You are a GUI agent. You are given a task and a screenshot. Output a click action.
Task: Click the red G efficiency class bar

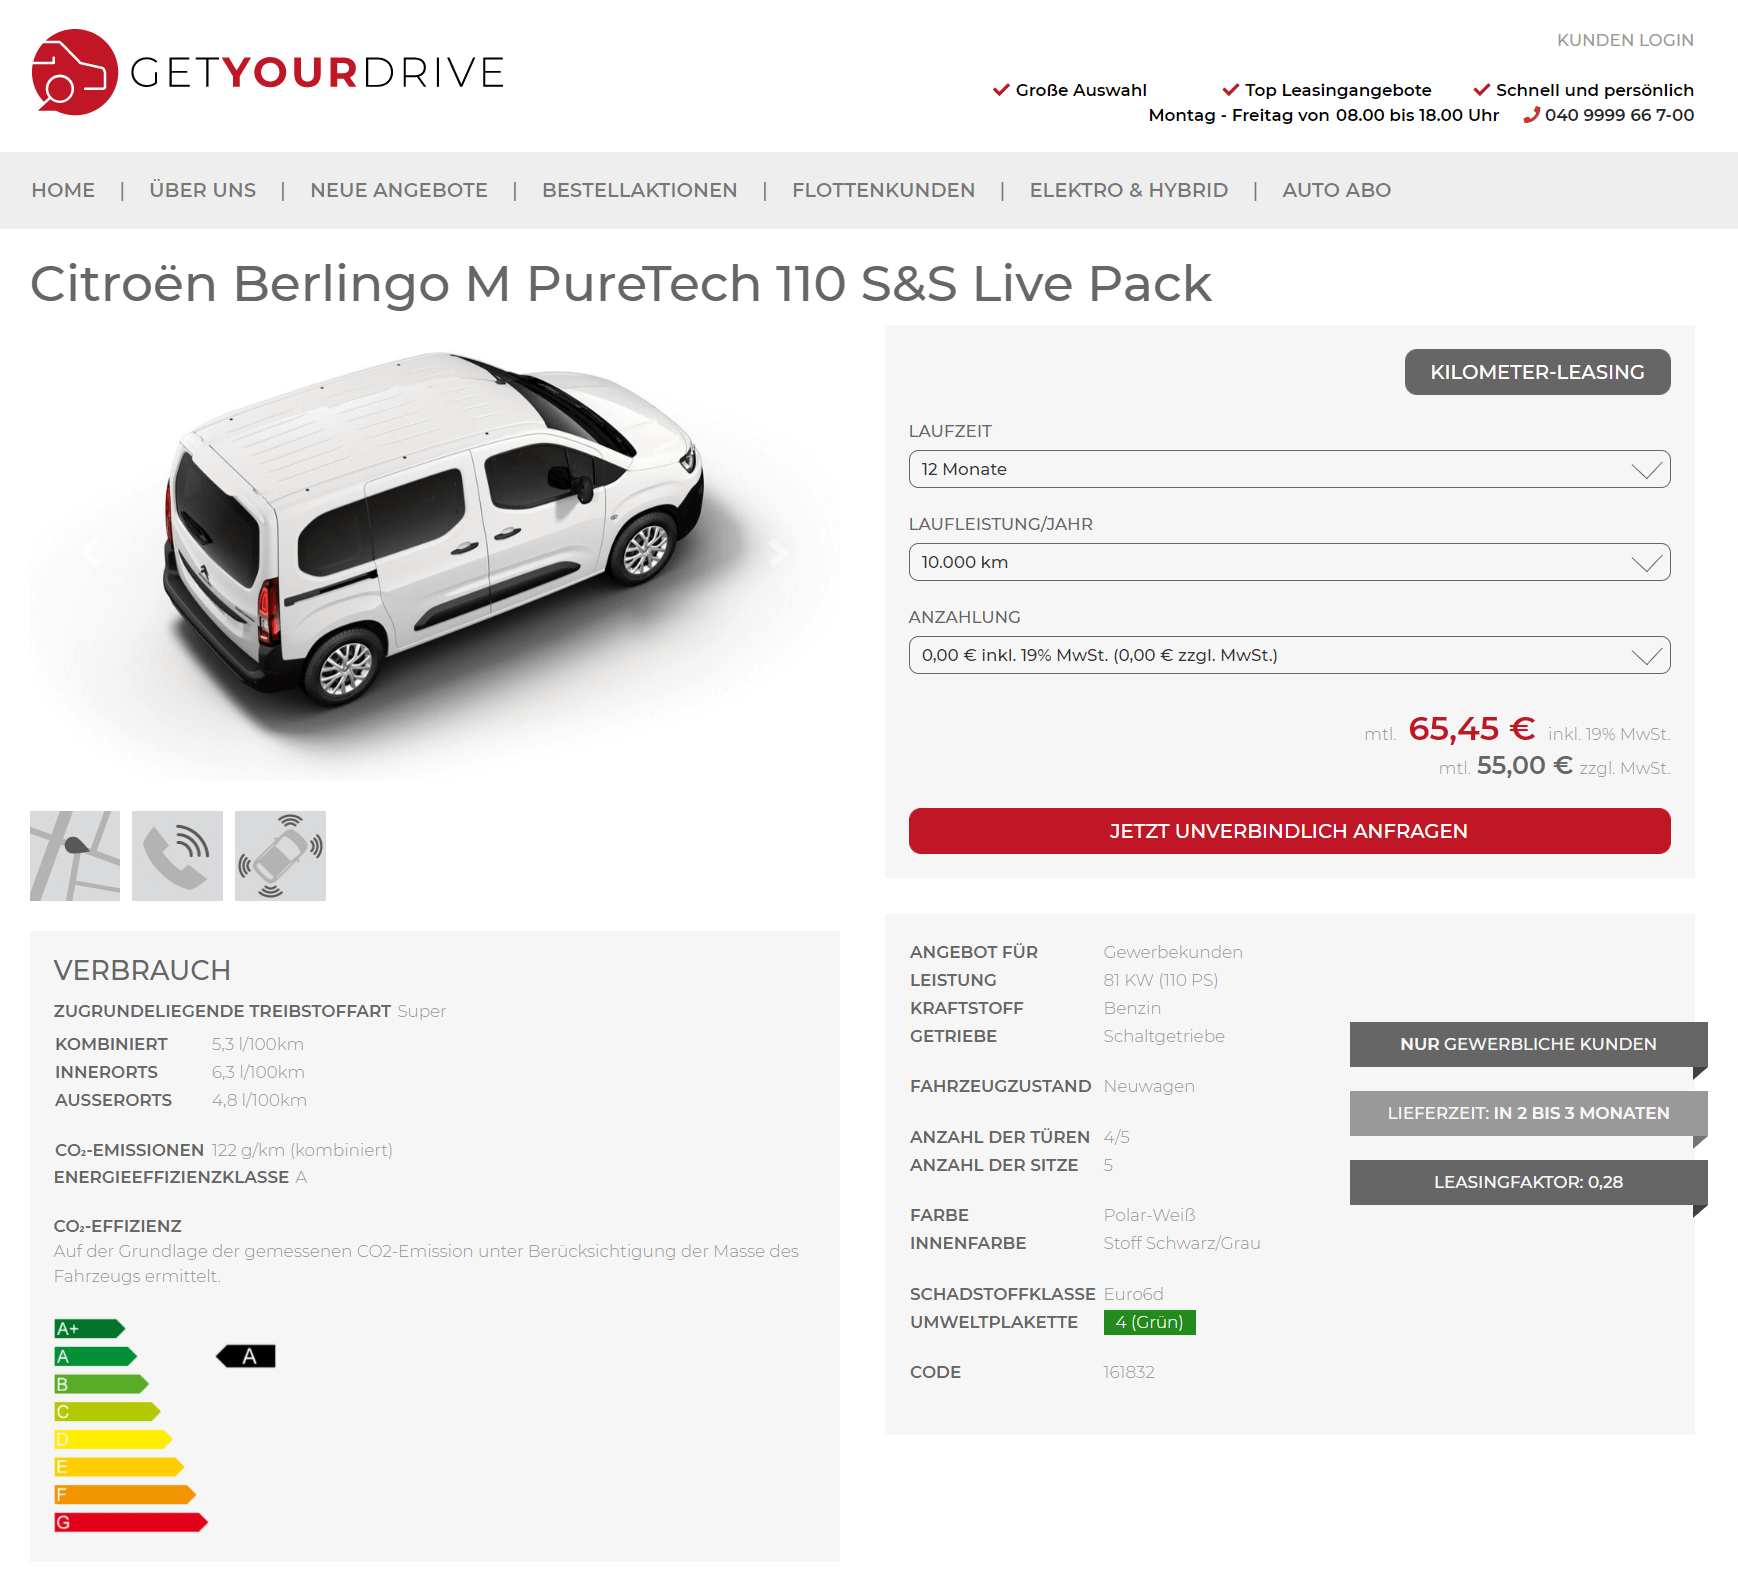tap(132, 1522)
